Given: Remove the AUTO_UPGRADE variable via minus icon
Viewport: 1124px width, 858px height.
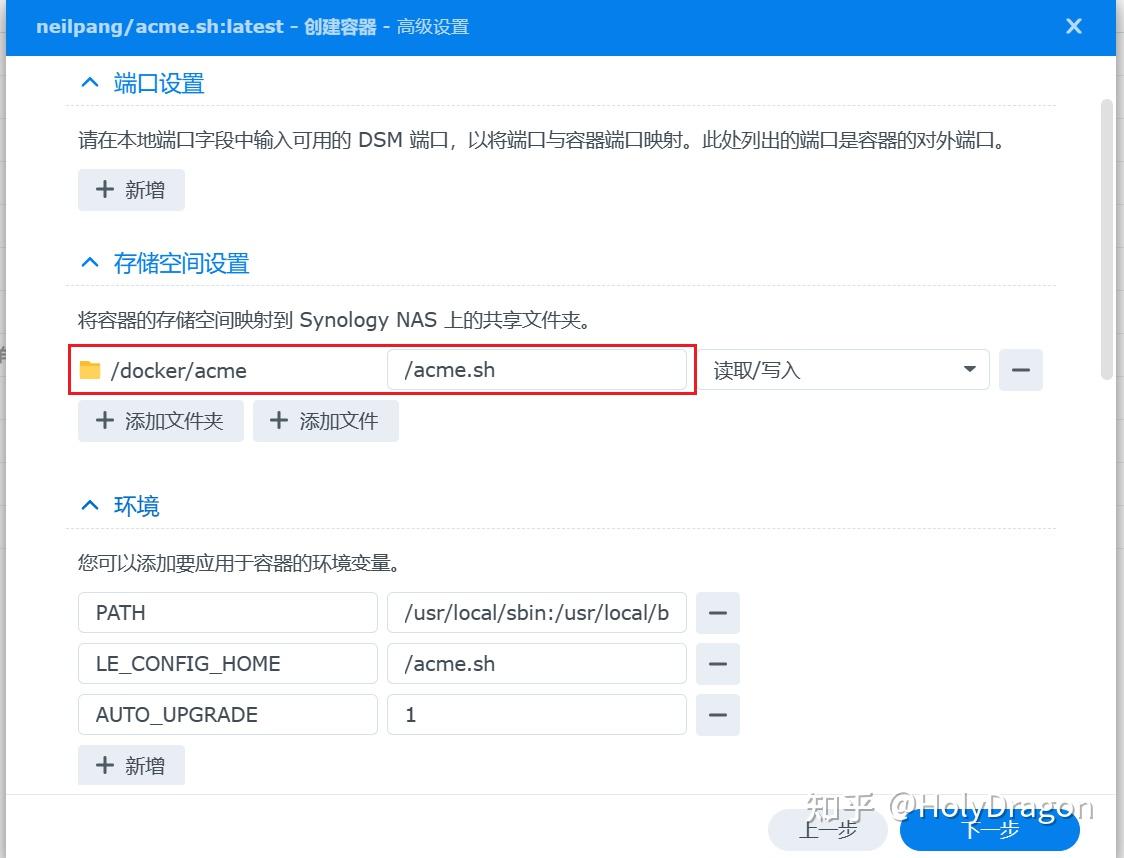Looking at the screenshot, I should pyautogui.click(x=717, y=714).
